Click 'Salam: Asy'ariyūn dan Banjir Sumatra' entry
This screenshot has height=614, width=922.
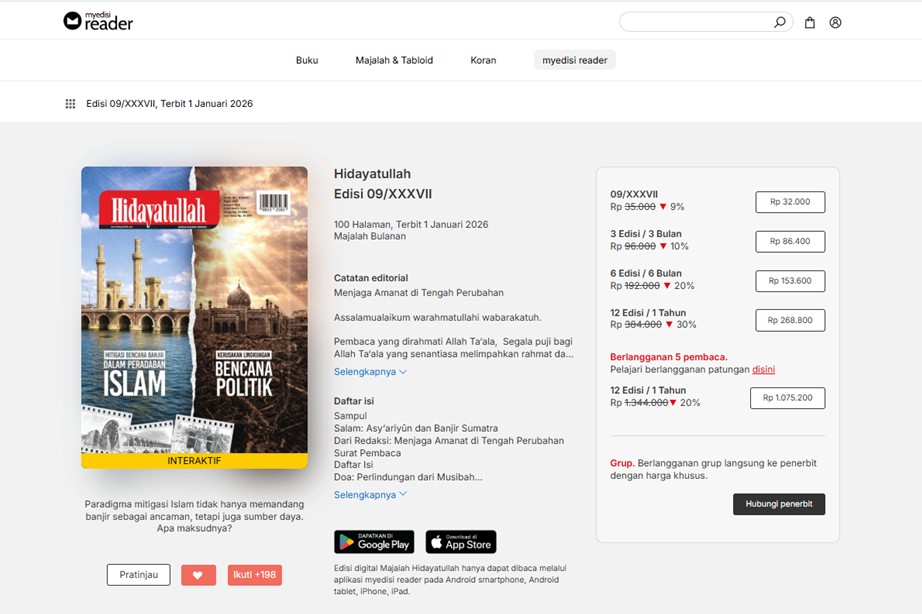tap(416, 428)
